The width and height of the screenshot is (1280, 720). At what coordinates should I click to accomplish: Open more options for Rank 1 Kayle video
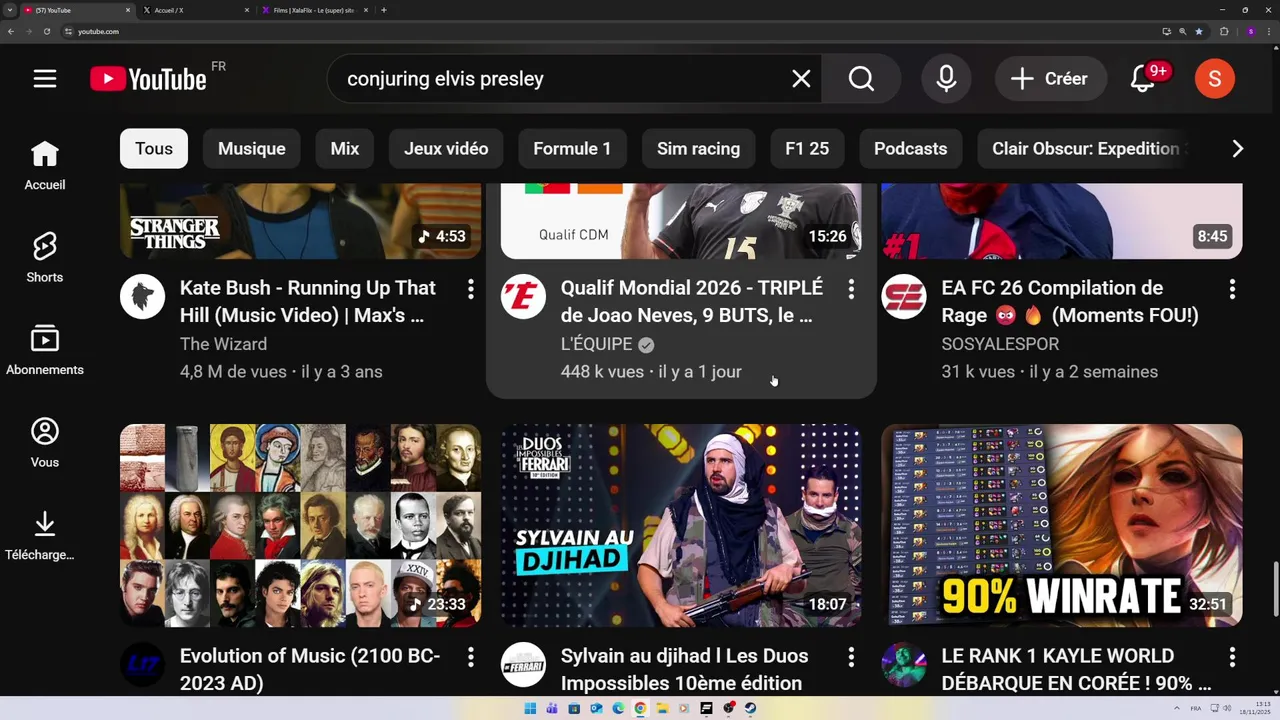tap(1232, 657)
